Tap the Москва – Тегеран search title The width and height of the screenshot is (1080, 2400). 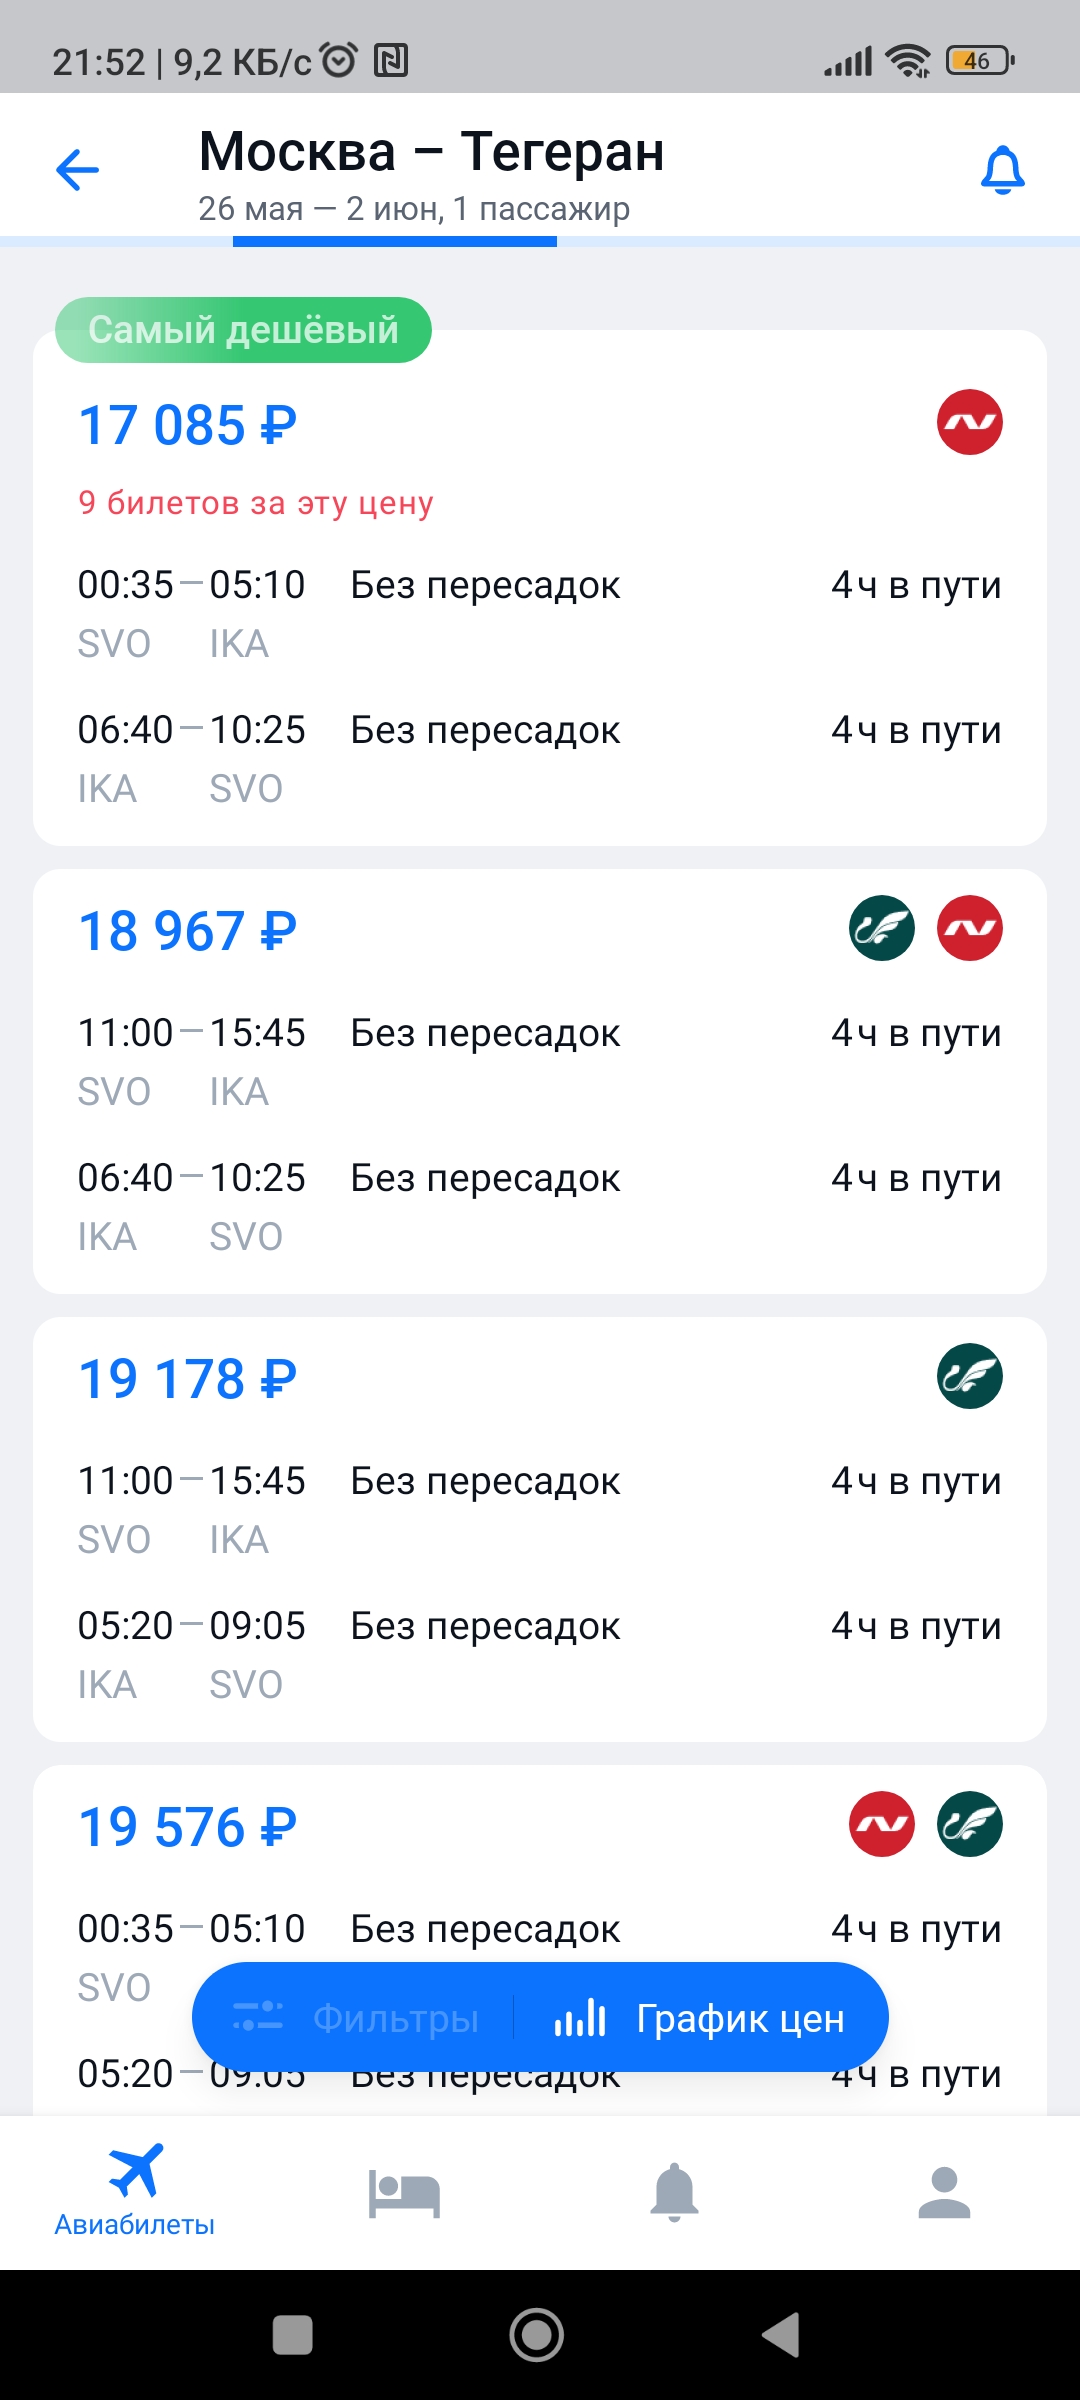pos(432,152)
